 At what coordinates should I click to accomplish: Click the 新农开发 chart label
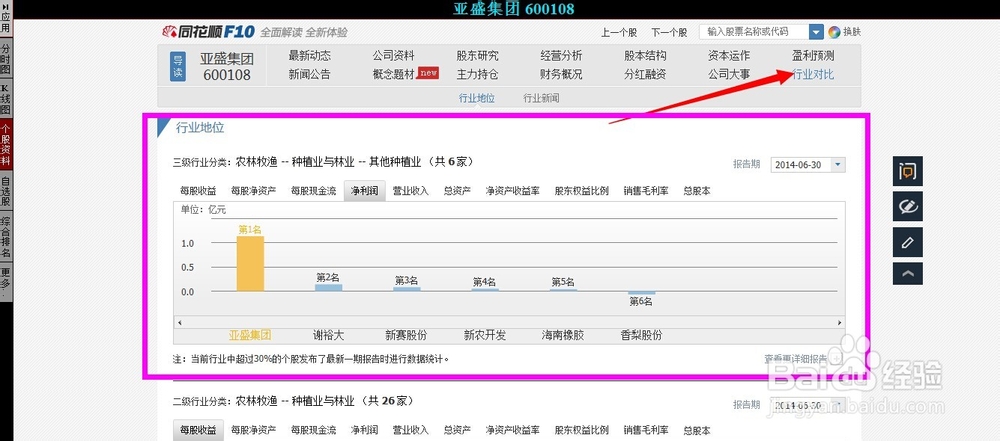(485, 335)
